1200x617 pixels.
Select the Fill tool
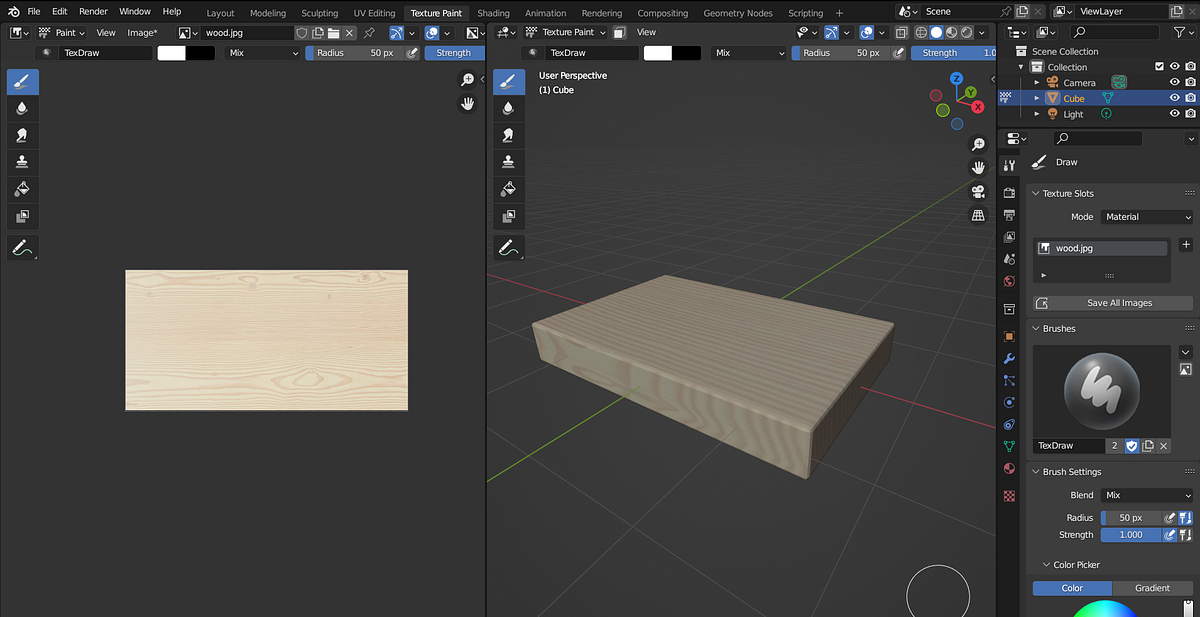22,188
